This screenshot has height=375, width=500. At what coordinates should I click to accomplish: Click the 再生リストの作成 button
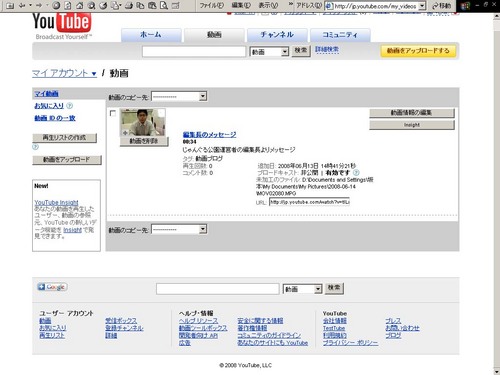pyautogui.click(x=65, y=138)
